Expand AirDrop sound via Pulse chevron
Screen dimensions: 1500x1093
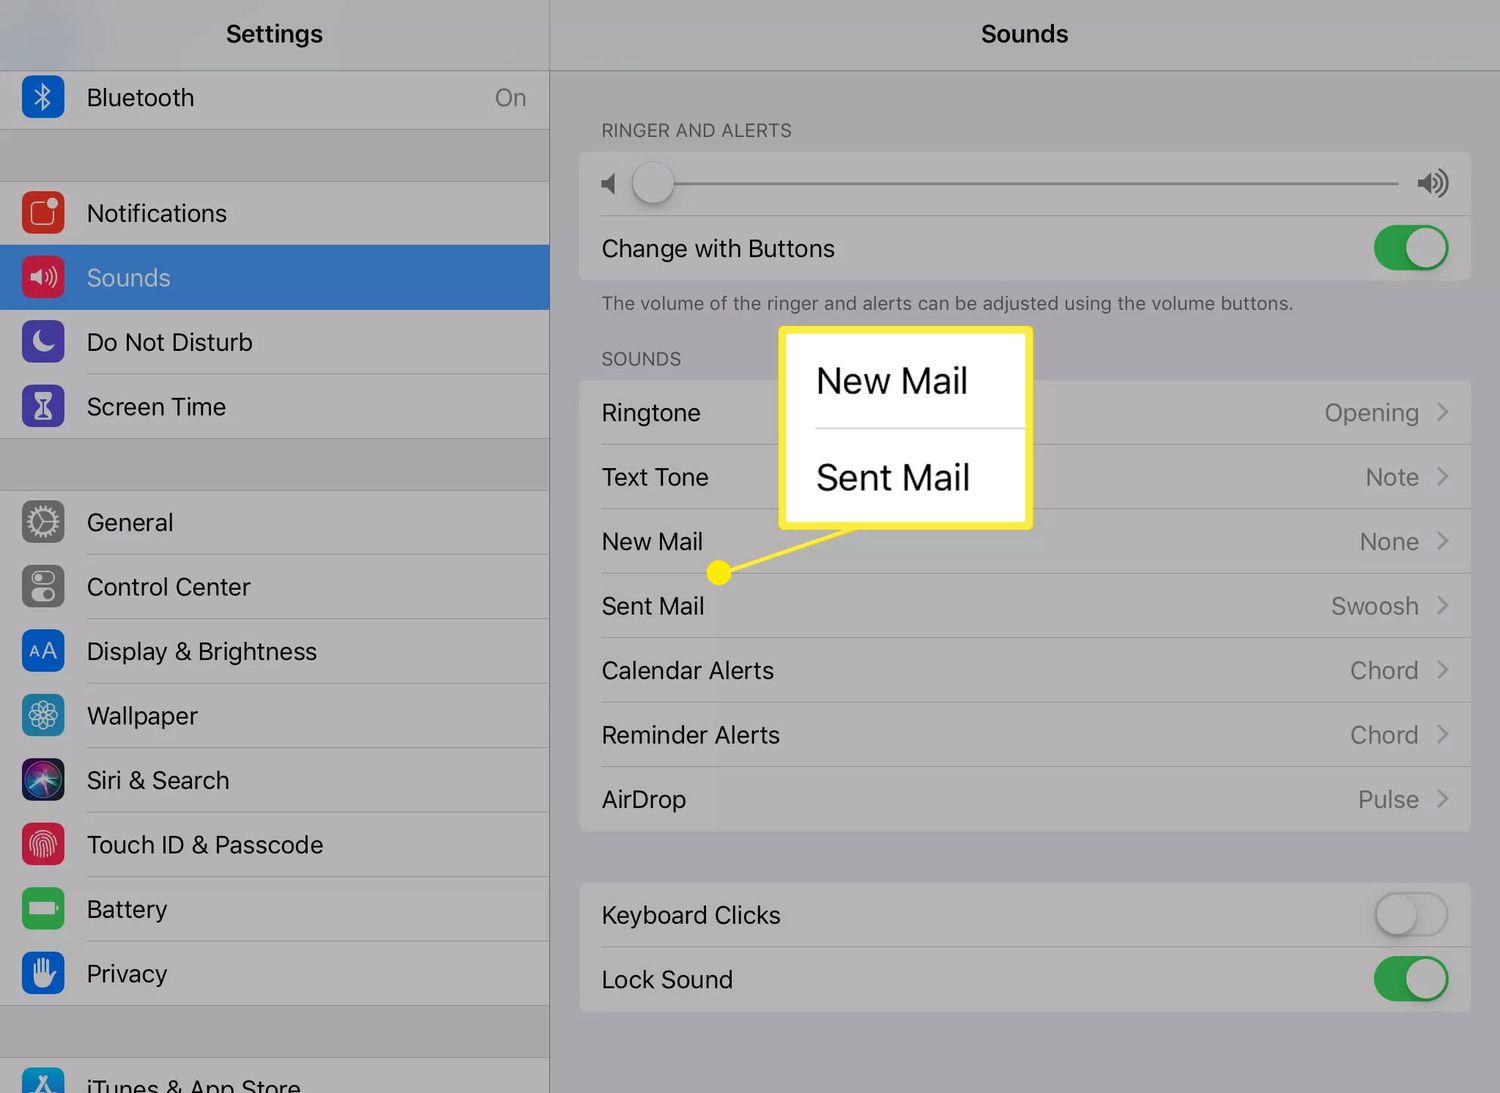coord(1442,799)
